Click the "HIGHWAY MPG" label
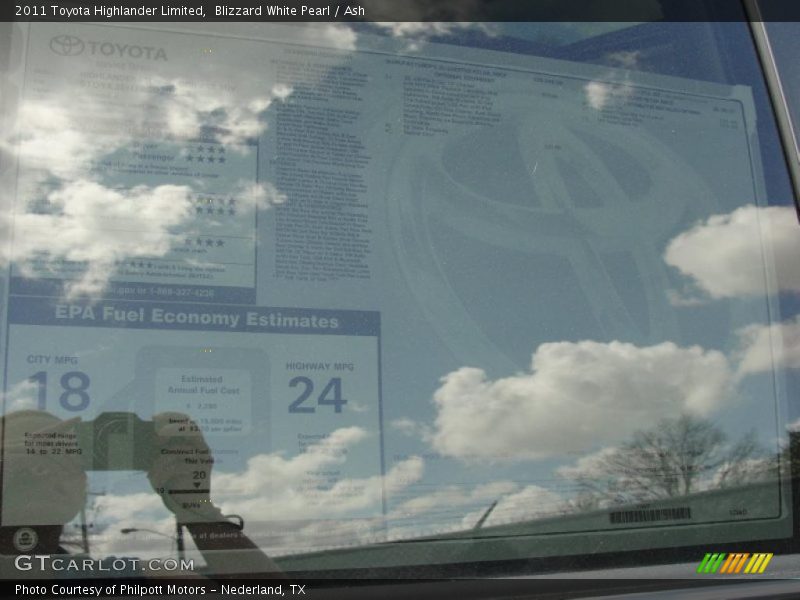 [x=319, y=366]
